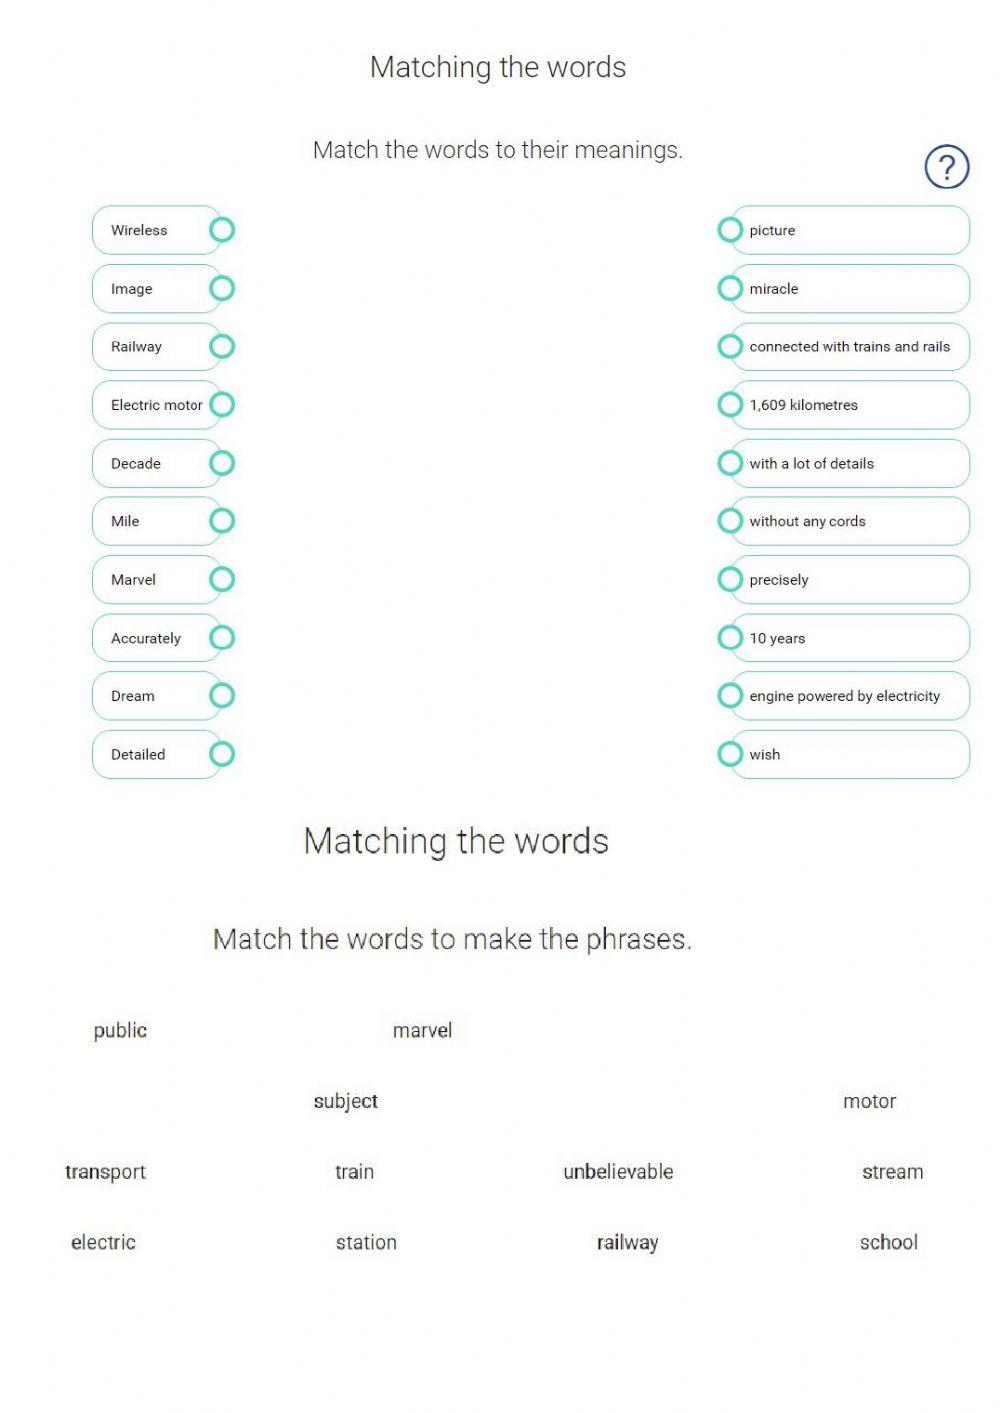Select the circle next to 1,609 kilometres
Image resolution: width=1000 pixels, height=1413 pixels.
coord(730,405)
